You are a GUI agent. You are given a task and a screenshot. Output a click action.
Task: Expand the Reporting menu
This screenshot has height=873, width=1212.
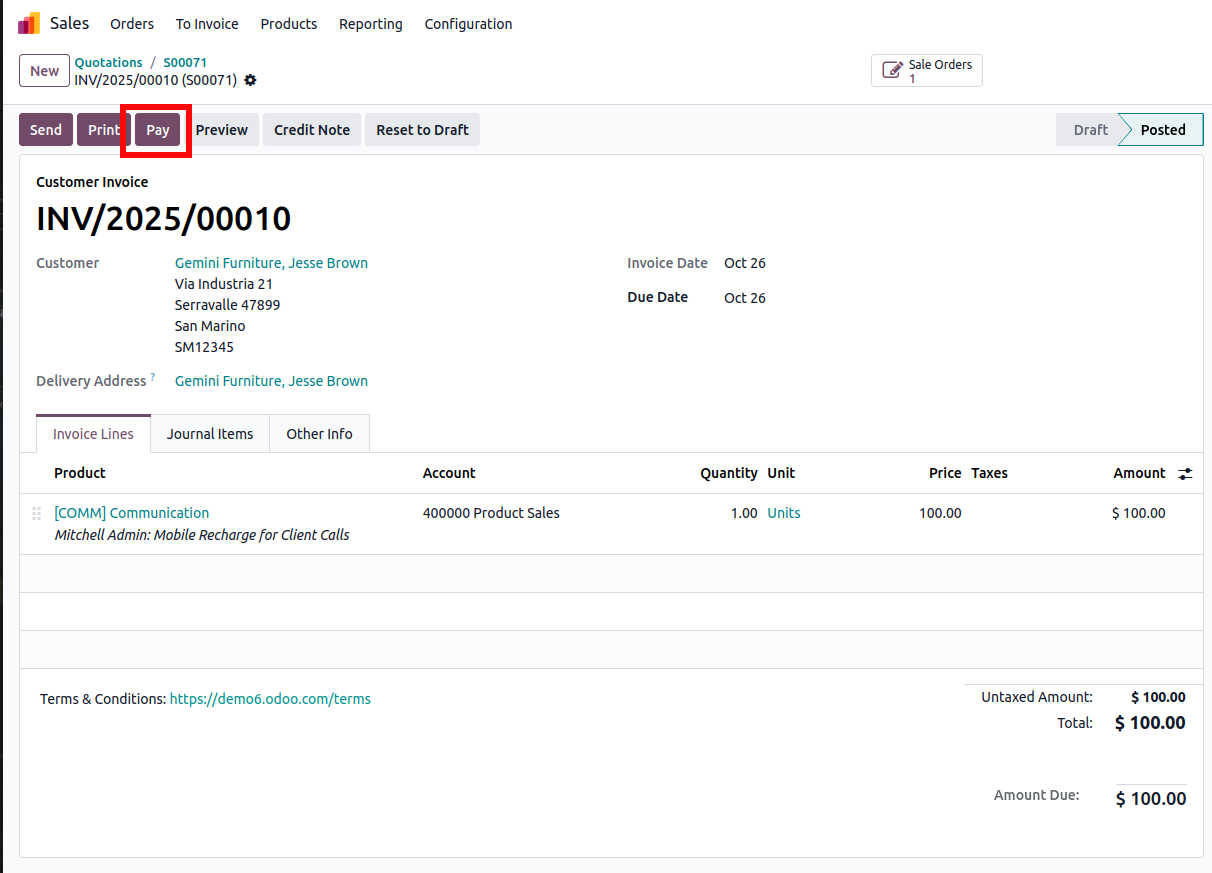pyautogui.click(x=370, y=24)
